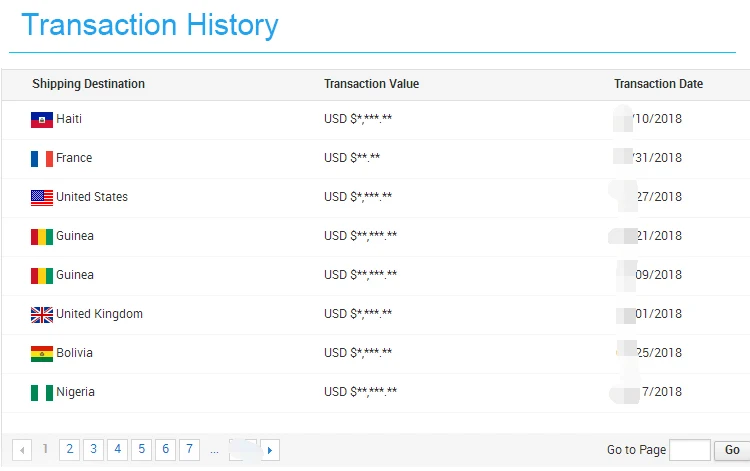Click the previous page arrow
The height and width of the screenshot is (471, 750).
pos(22,451)
